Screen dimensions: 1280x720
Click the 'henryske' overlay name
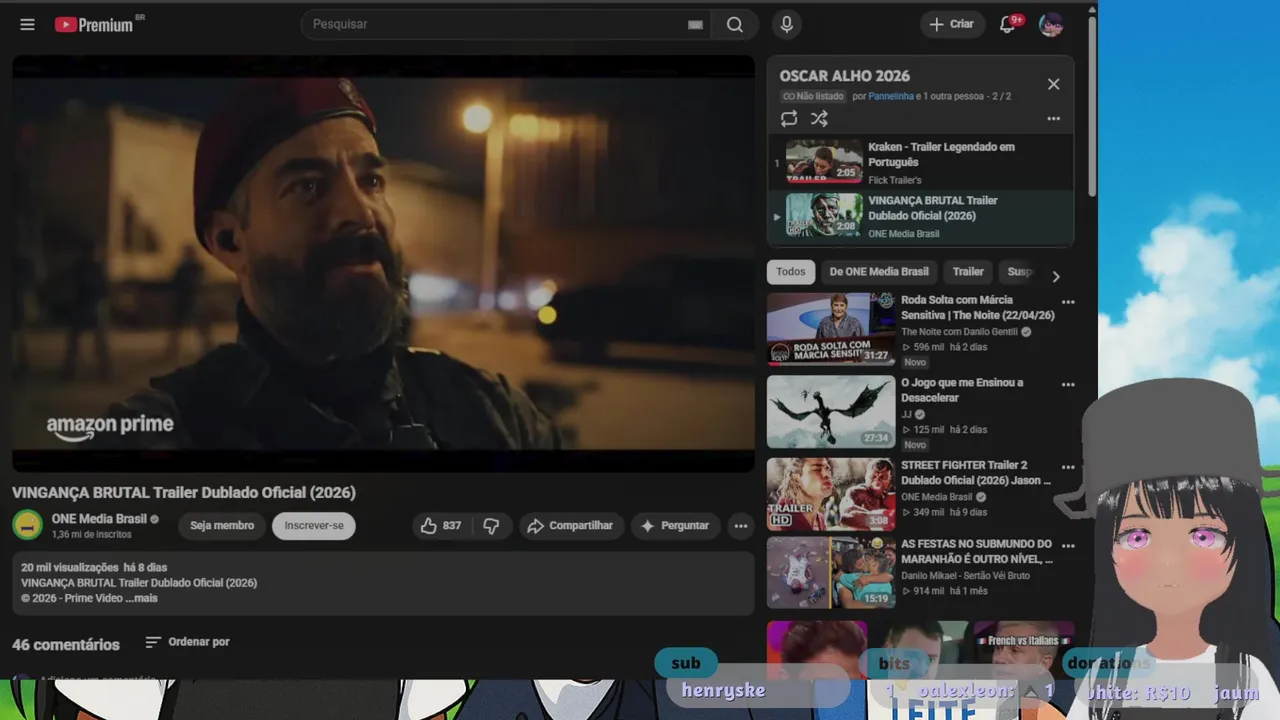pos(724,690)
